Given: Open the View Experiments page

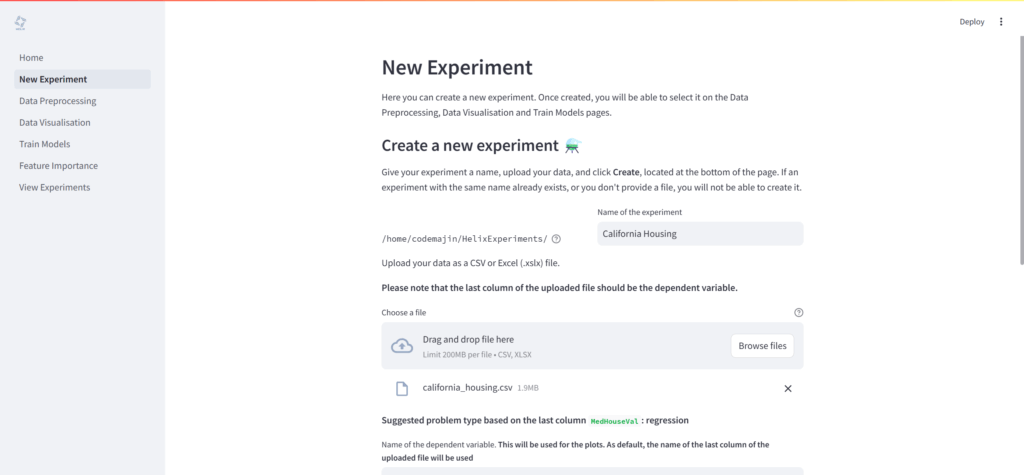Looking at the screenshot, I should [x=55, y=187].
